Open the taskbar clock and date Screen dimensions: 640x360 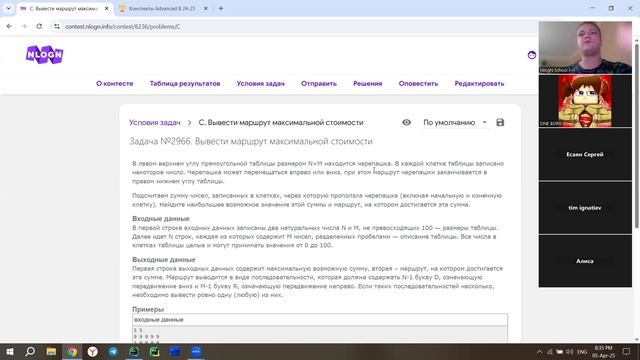coord(603,351)
